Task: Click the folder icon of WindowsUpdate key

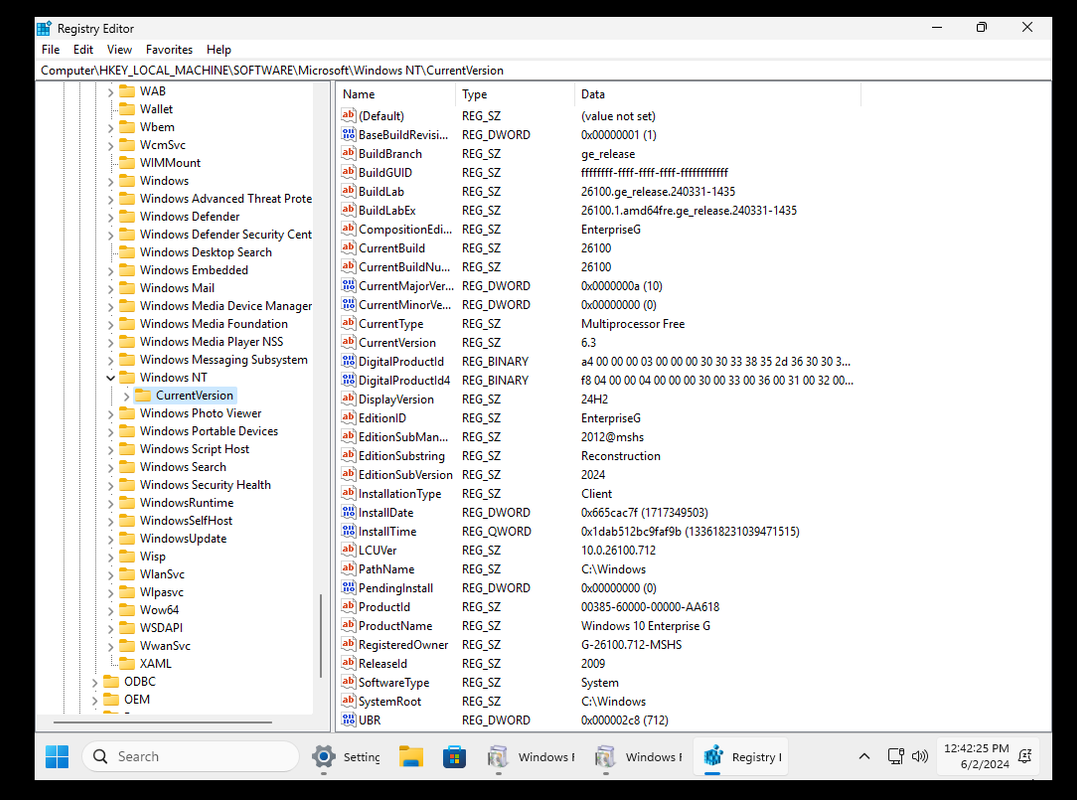Action: [127, 538]
